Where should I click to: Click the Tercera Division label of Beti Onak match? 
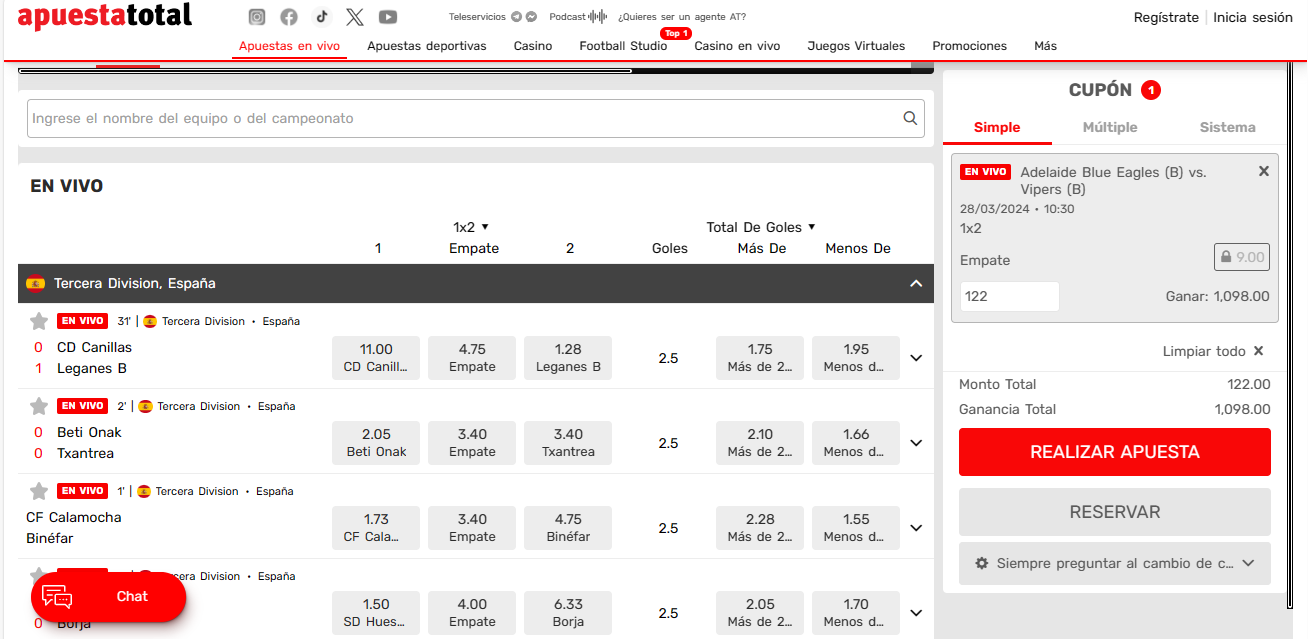pos(198,406)
